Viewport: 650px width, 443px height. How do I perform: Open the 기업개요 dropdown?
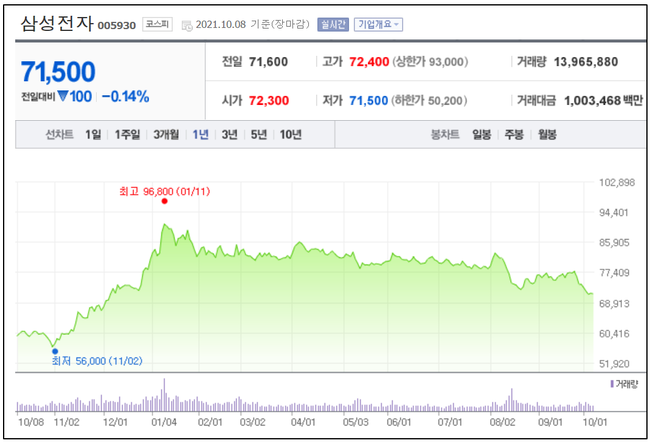[378, 24]
